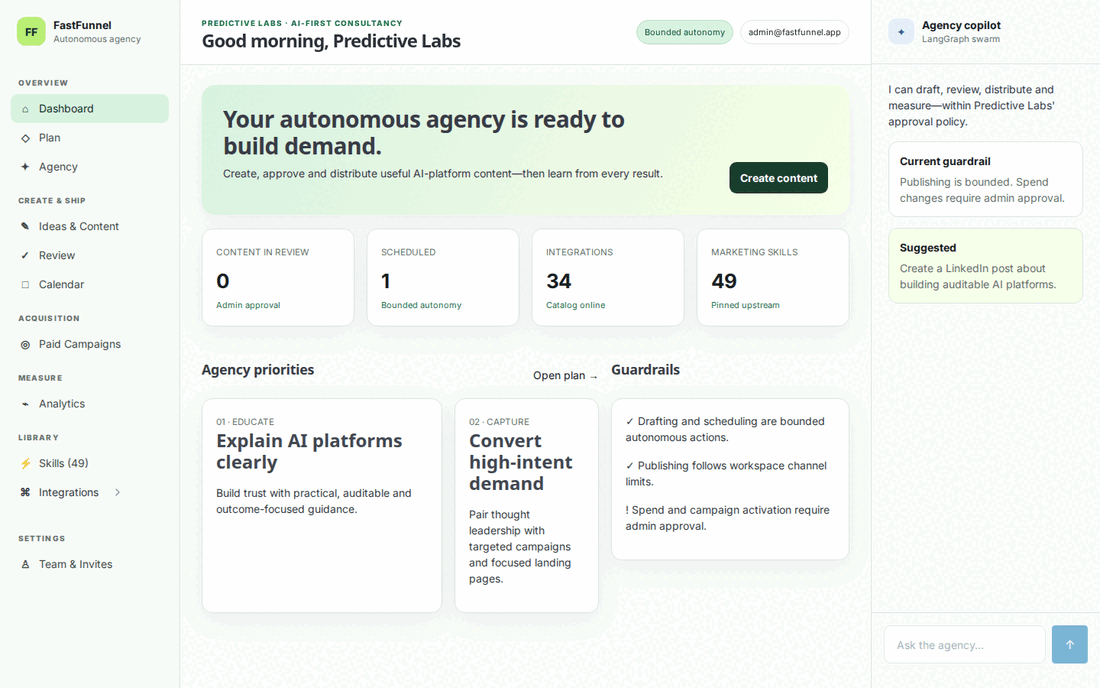
Task: Navigate to Ideas & Content
Action: (x=90, y=227)
